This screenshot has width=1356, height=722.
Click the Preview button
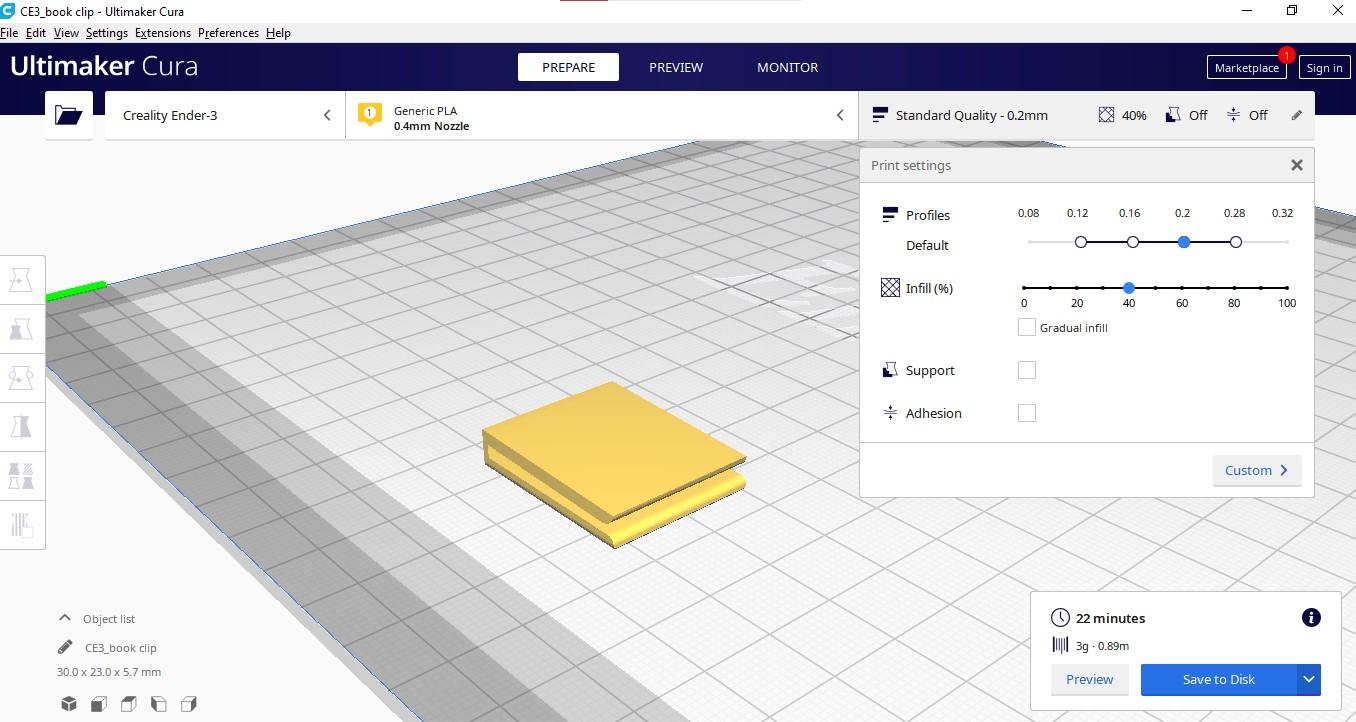click(x=1089, y=679)
